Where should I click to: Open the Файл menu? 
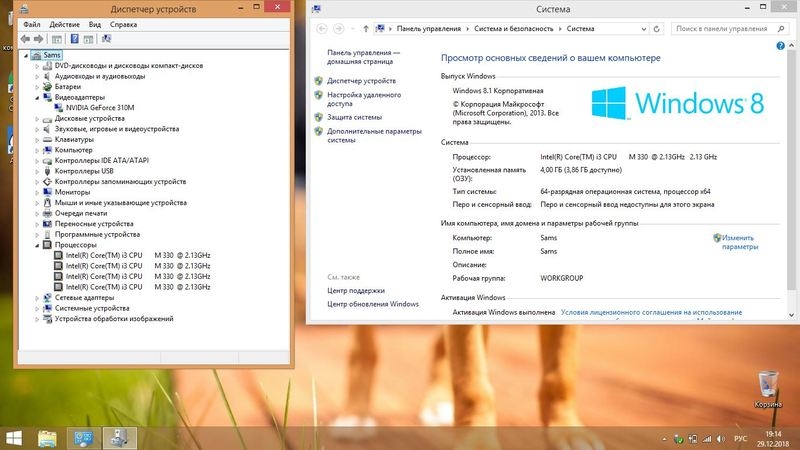click(x=32, y=24)
